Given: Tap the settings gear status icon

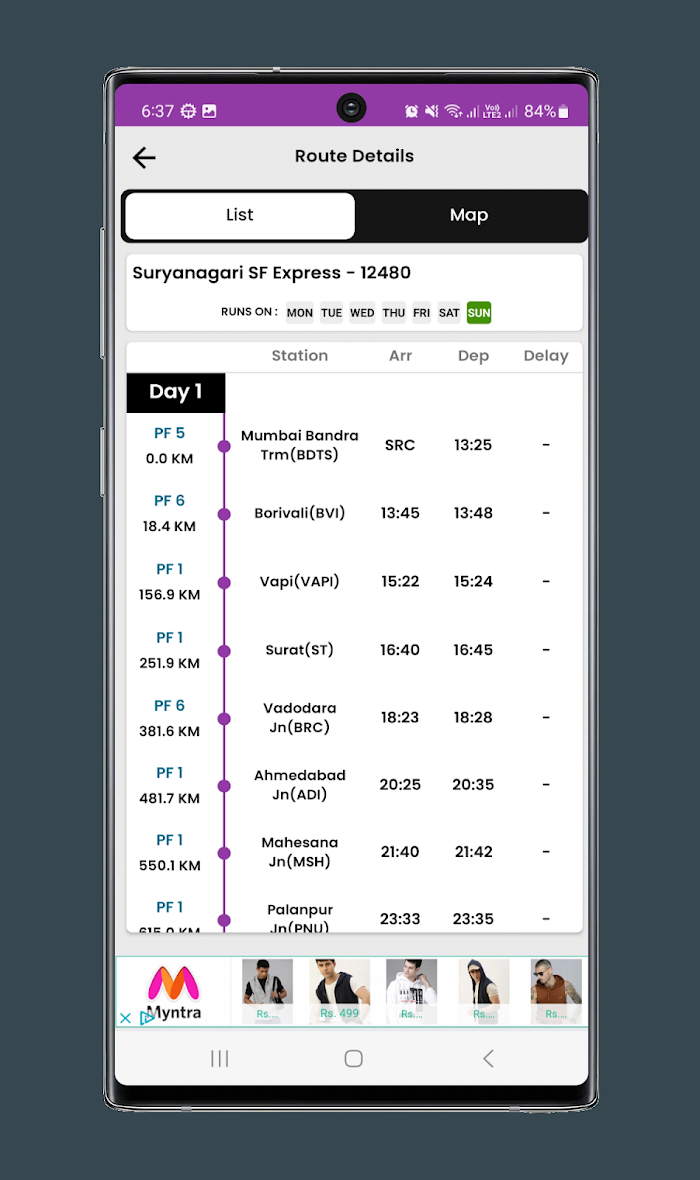Looking at the screenshot, I should click(x=188, y=111).
